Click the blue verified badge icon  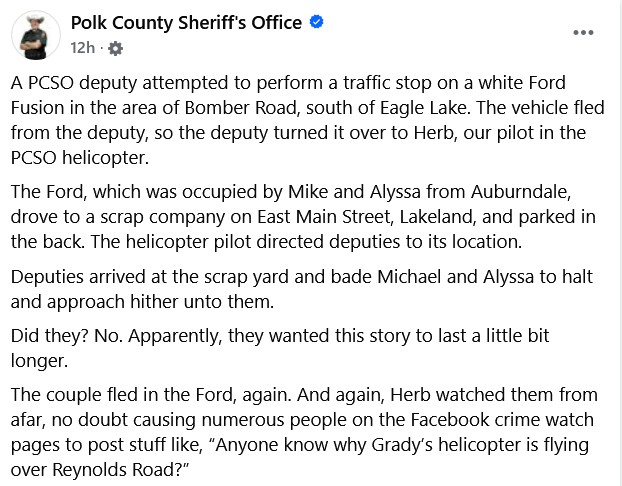[x=316, y=22]
